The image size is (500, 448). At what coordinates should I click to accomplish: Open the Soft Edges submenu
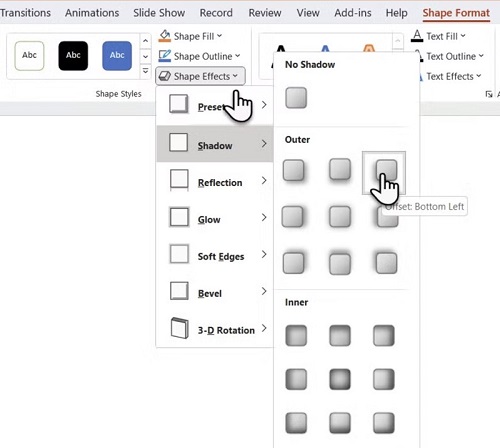215,255
